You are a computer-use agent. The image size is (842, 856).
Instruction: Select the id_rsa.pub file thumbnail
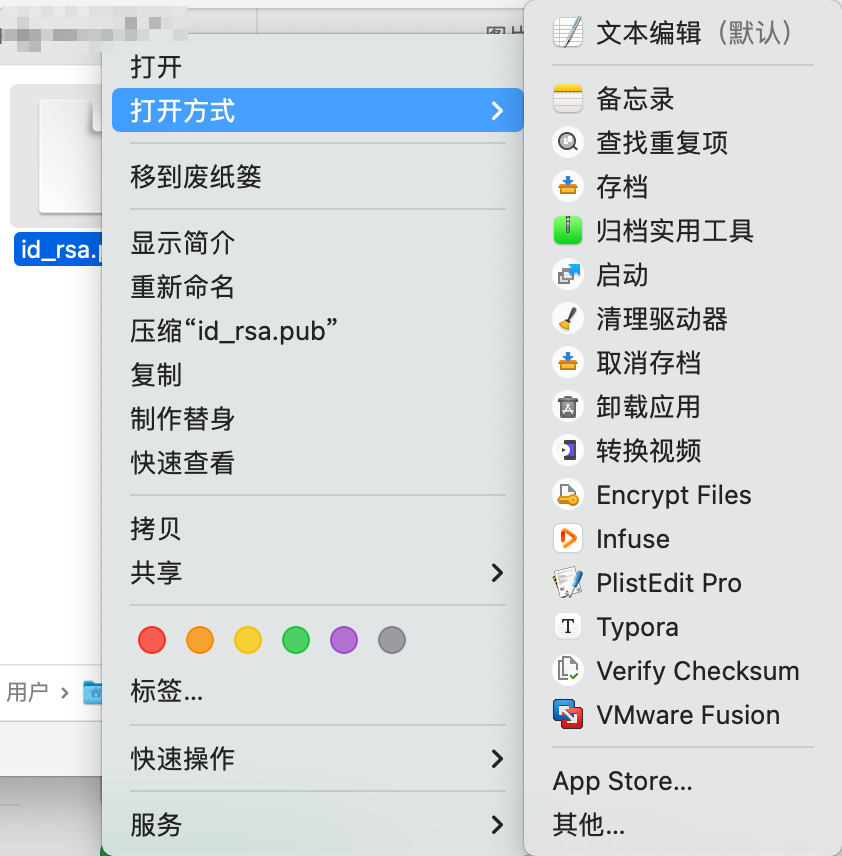[x=56, y=156]
